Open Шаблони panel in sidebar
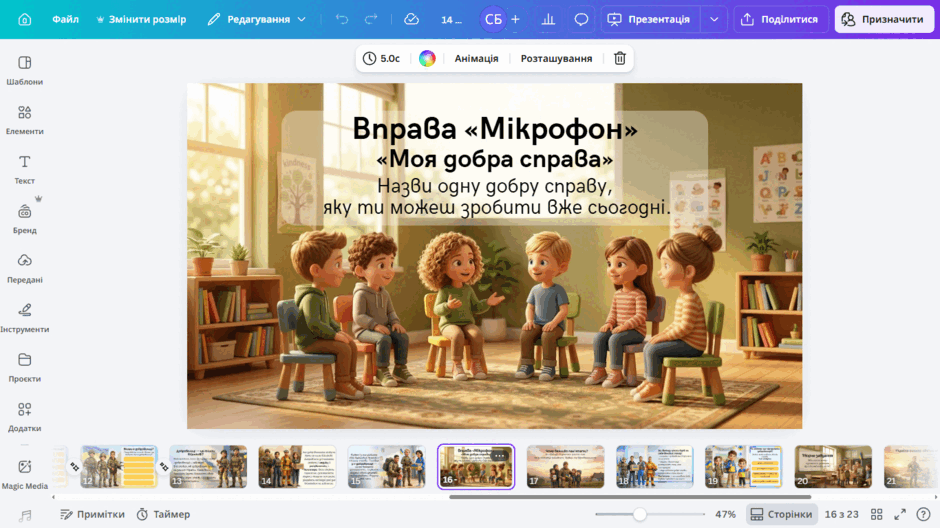Viewport: 940px width, 528px height. pos(25,70)
